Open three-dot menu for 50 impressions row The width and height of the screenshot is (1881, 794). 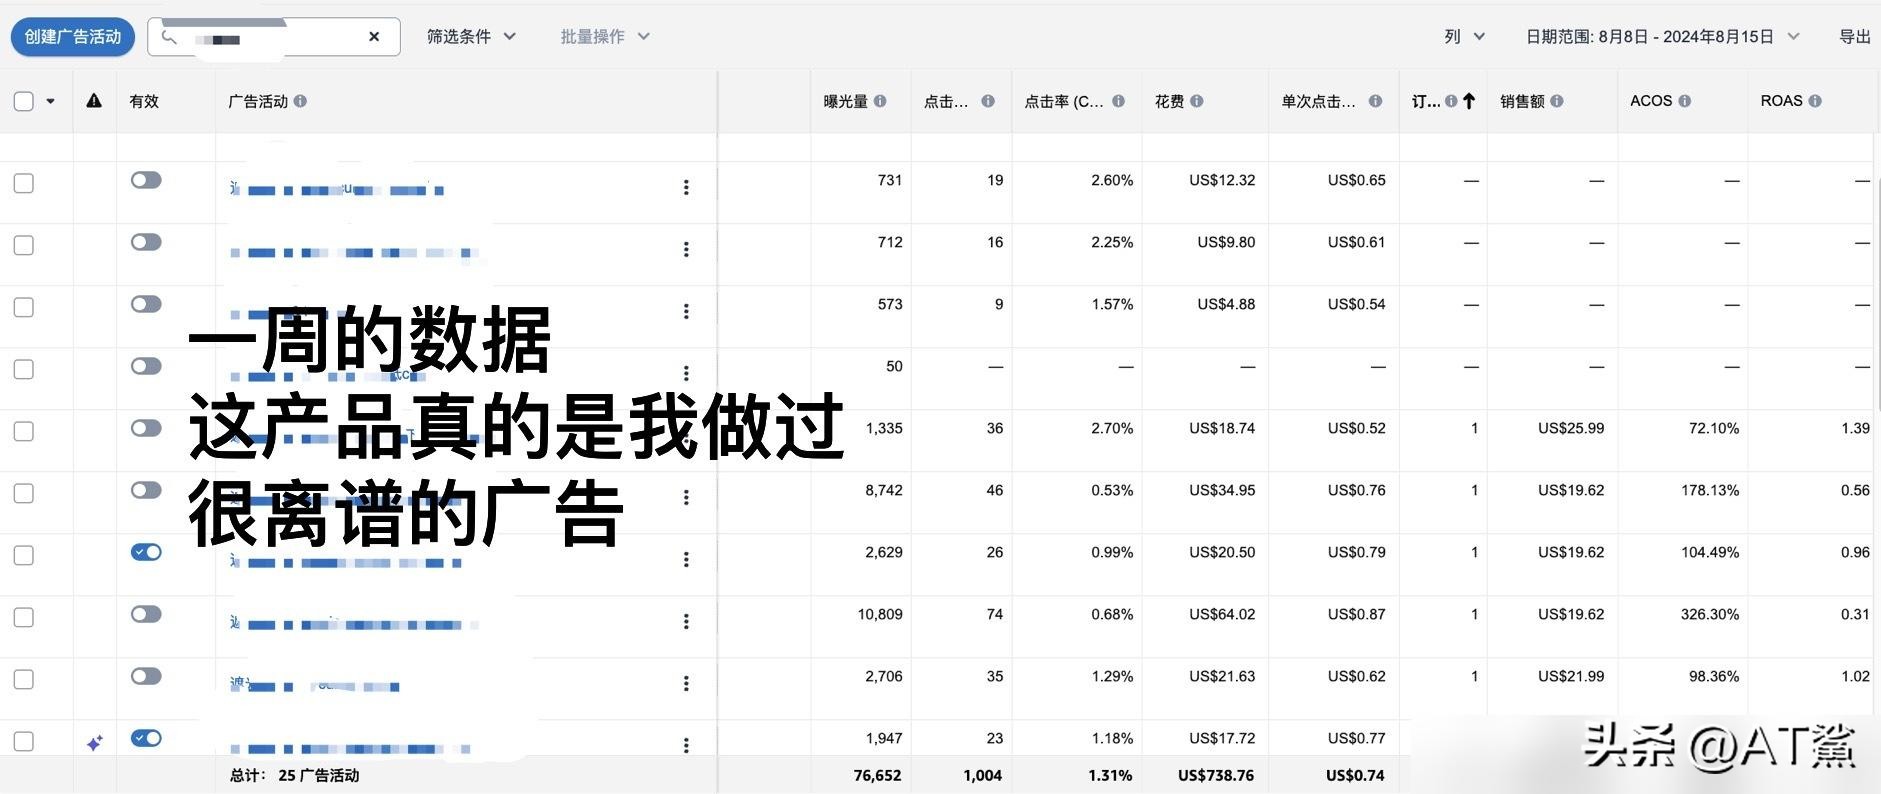(x=686, y=373)
